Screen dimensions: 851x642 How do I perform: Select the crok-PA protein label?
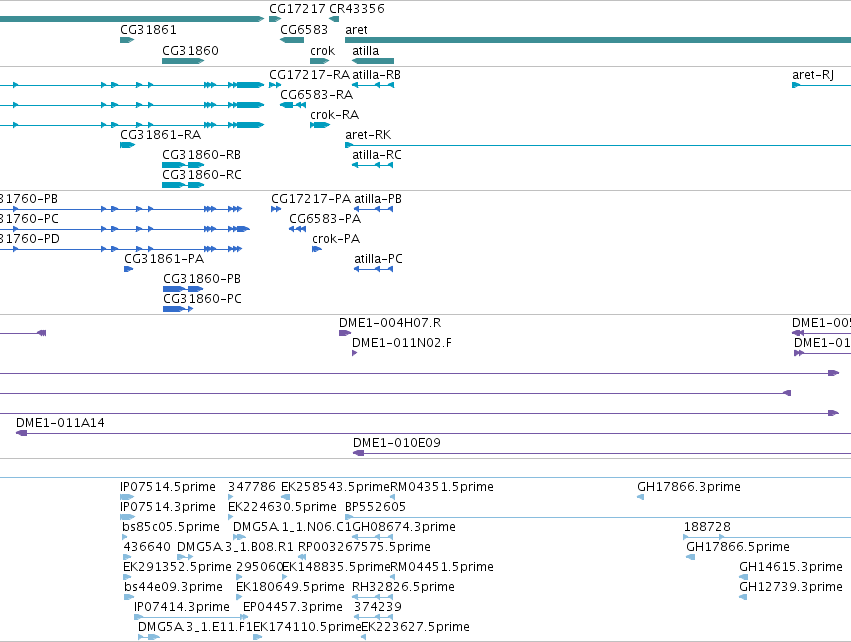tap(336, 239)
